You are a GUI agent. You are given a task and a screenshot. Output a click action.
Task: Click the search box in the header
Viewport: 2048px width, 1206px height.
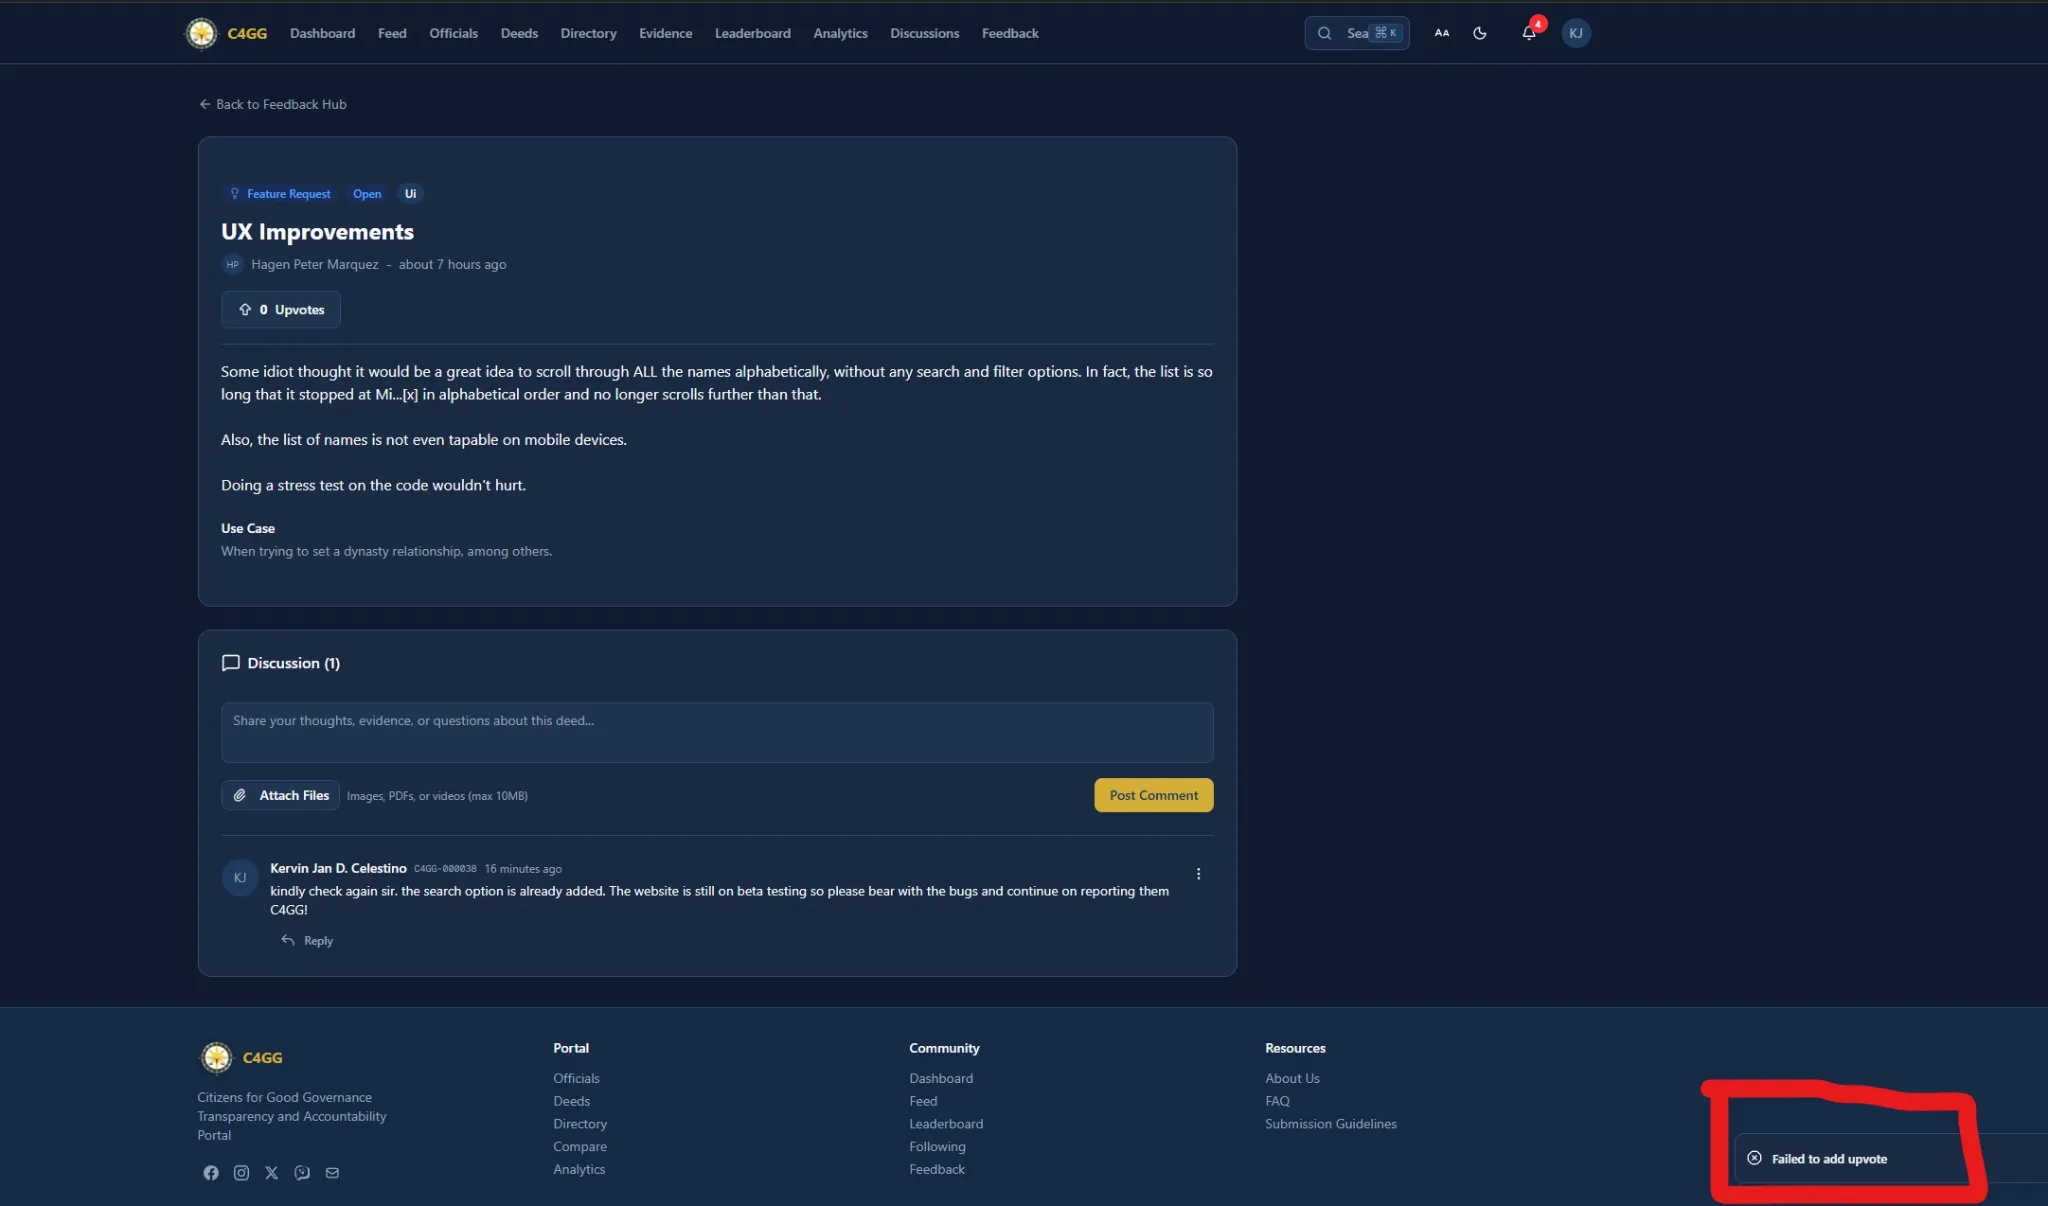tap(1356, 33)
